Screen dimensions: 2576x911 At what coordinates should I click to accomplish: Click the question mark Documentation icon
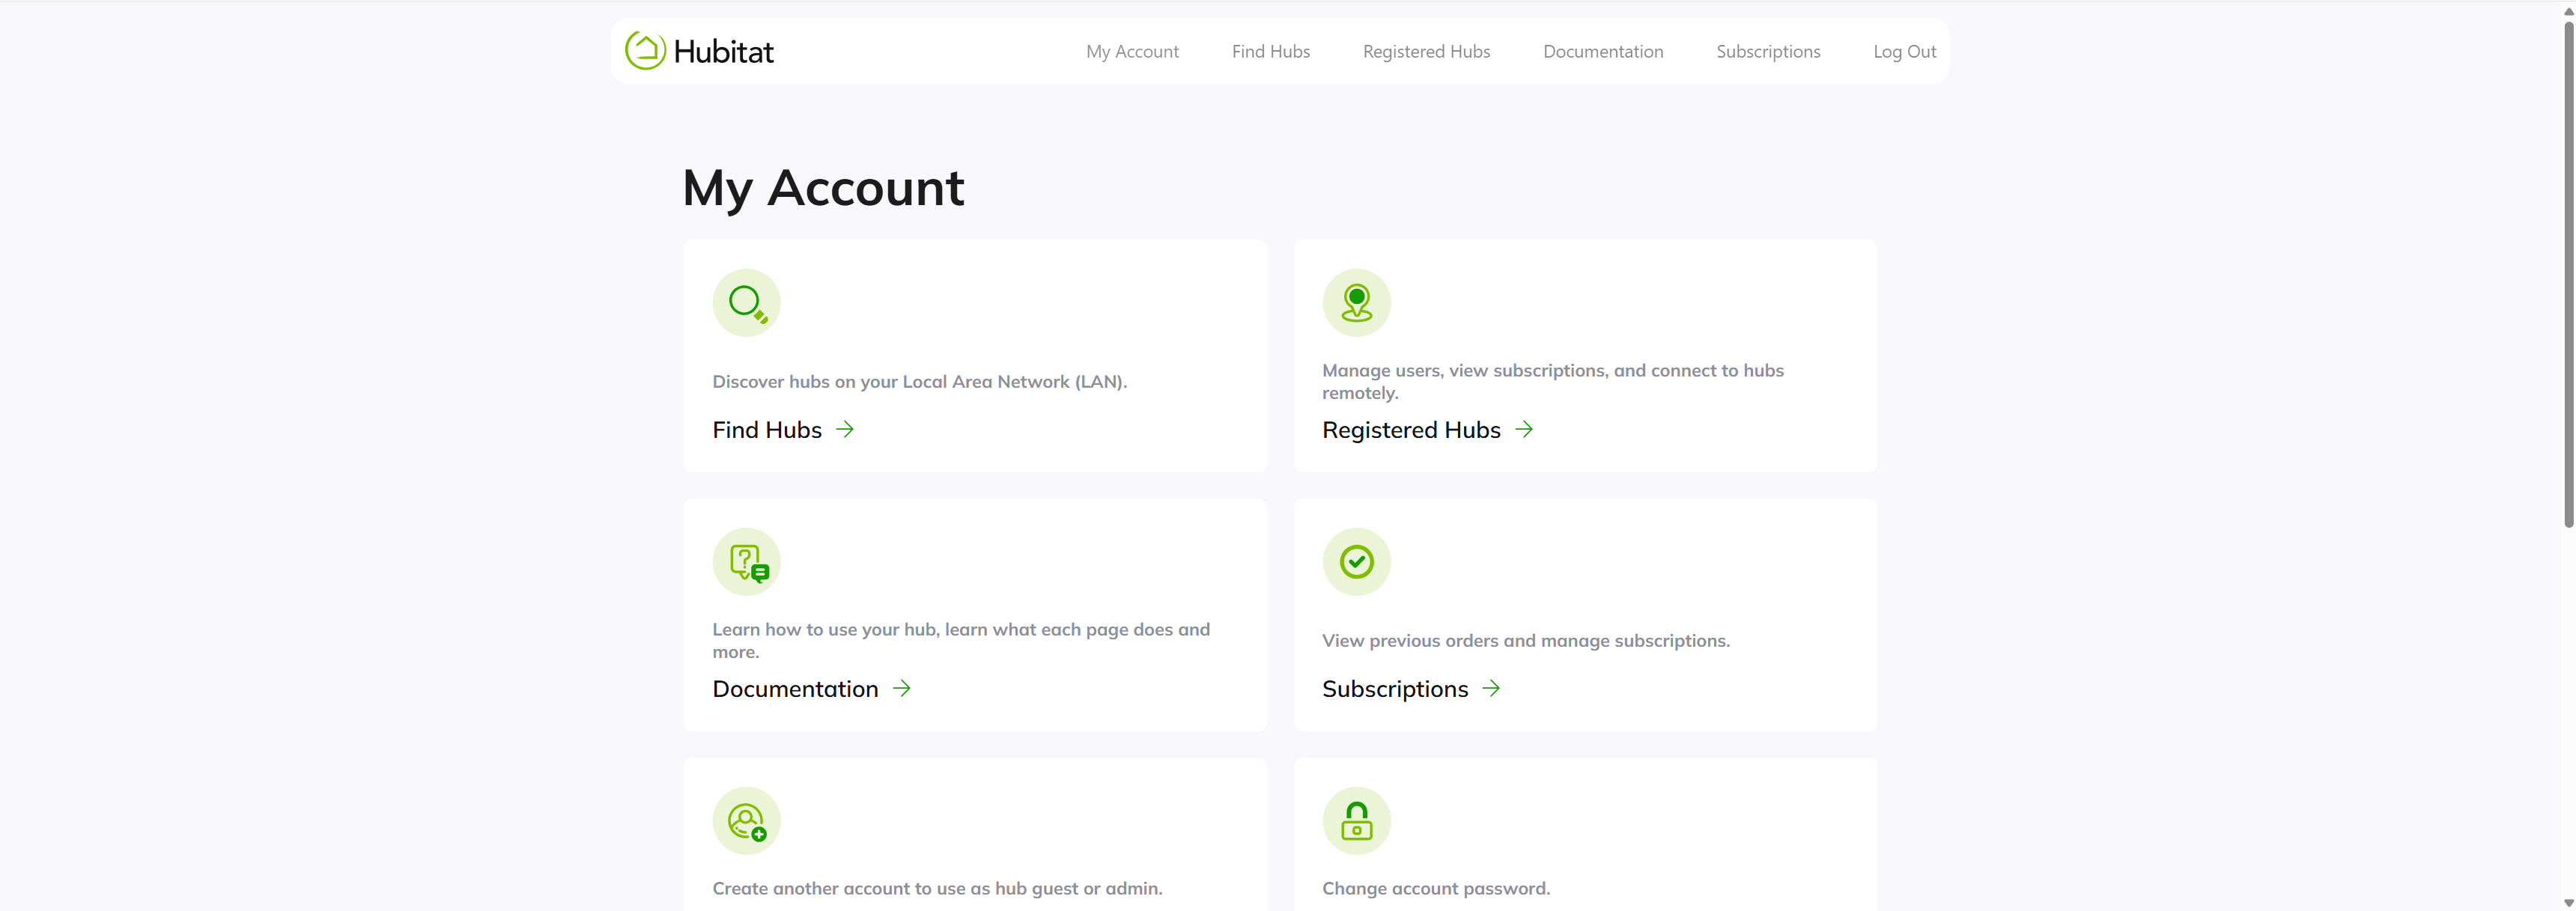point(746,561)
